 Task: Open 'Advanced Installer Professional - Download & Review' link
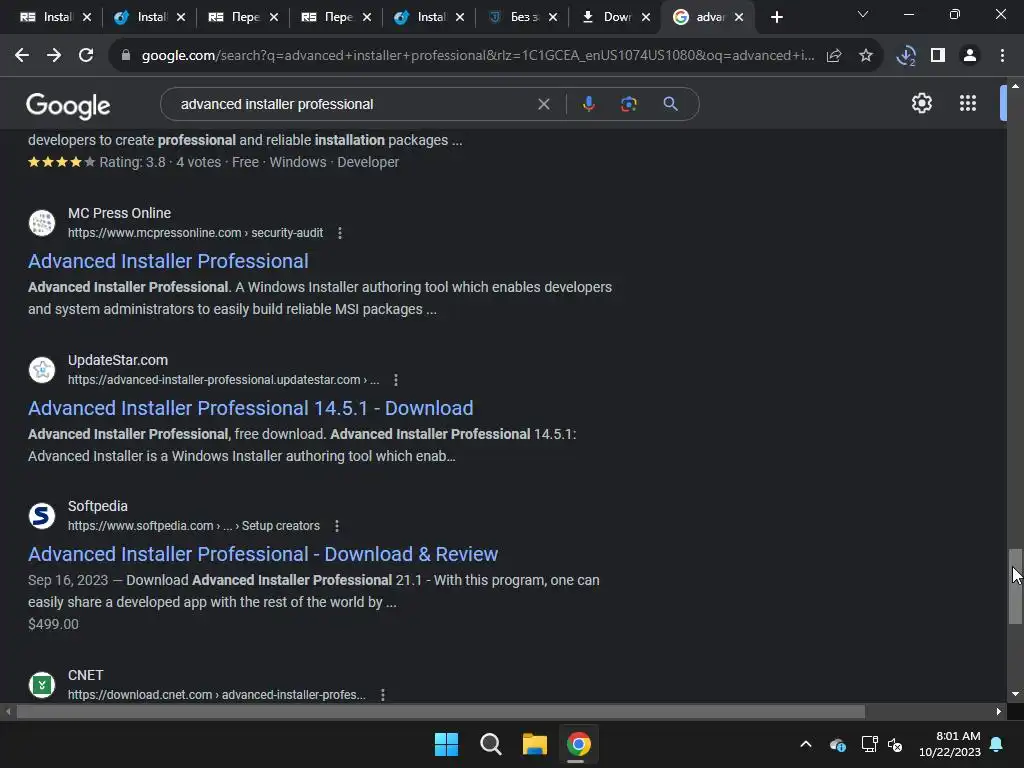[x=263, y=554]
